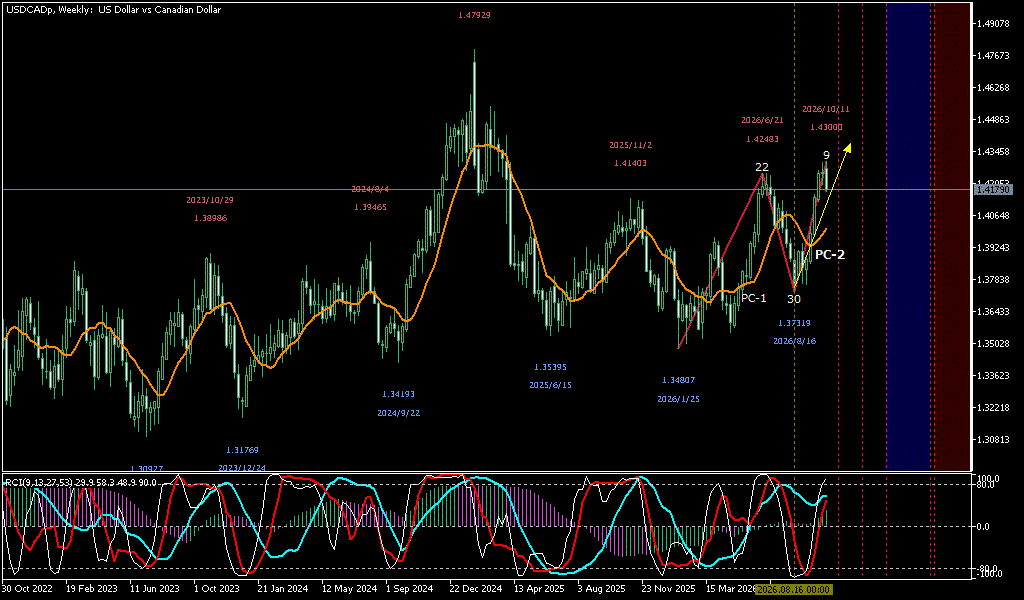Click the highlighted 2026.08.16 00:00 time marker
The image size is (1024, 600).
tap(793, 589)
